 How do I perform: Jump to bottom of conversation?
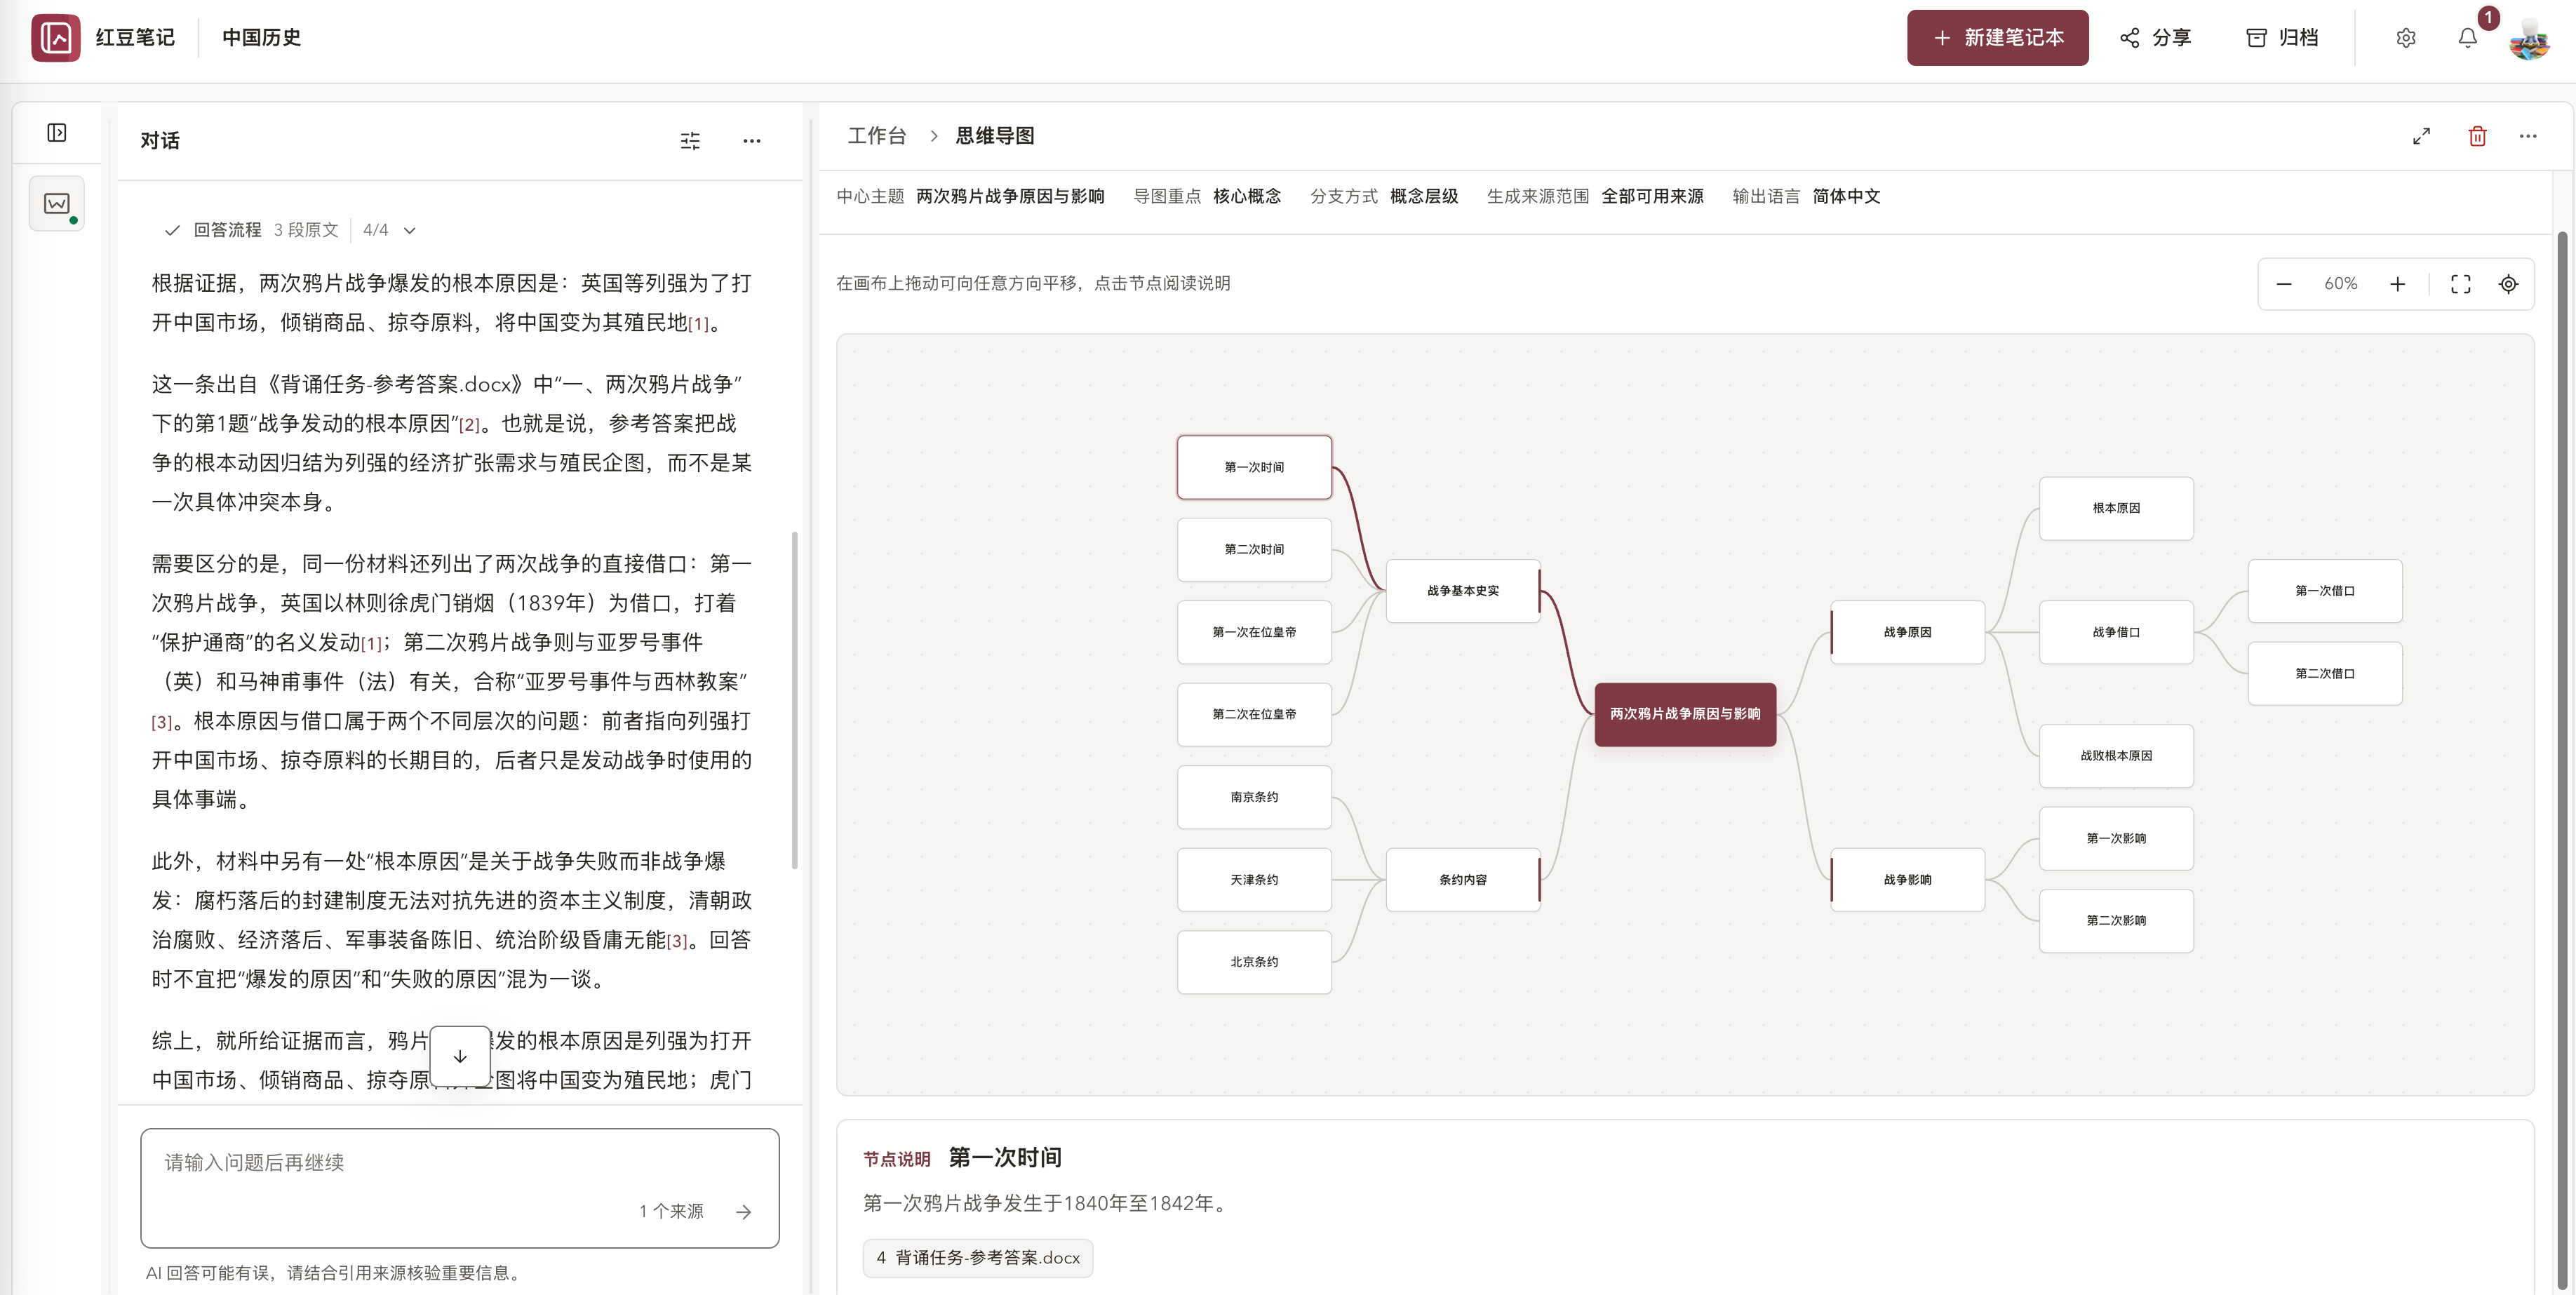coord(460,1056)
